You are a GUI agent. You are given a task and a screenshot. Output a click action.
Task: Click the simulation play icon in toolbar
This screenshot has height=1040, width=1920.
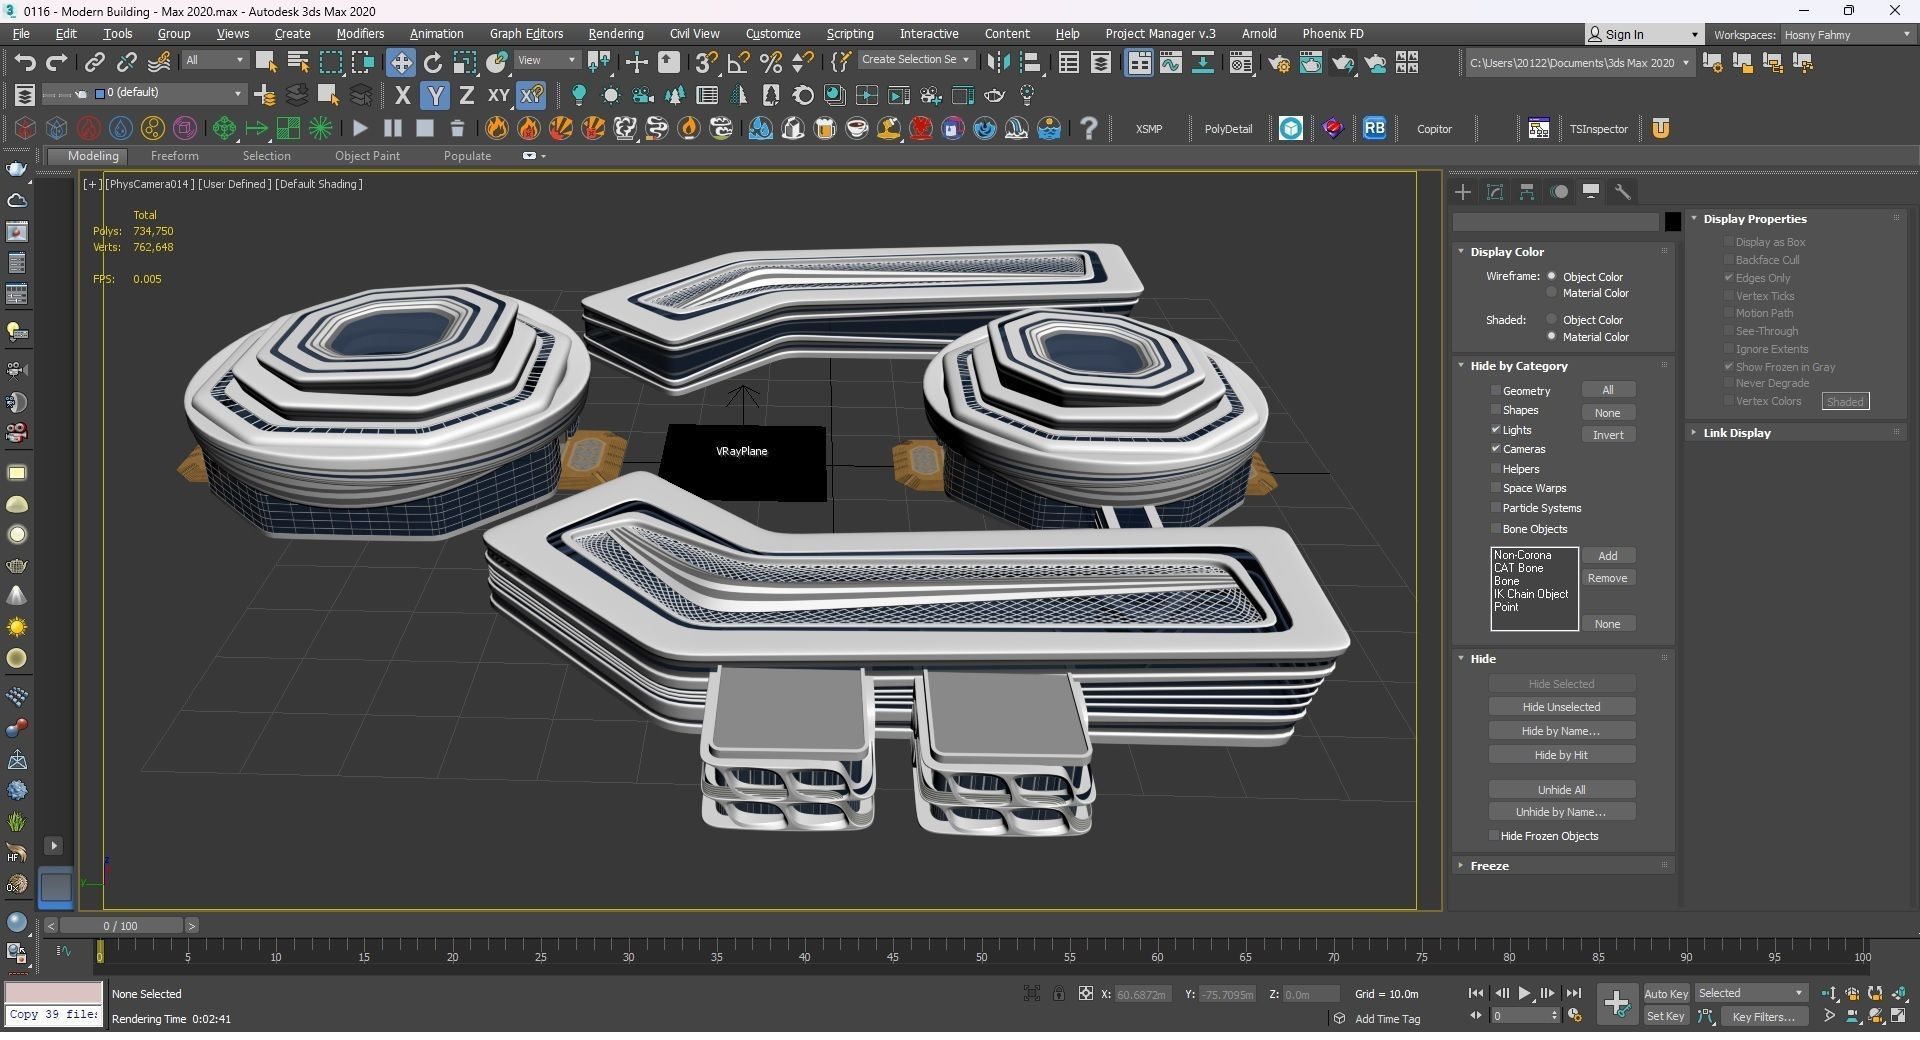(360, 128)
